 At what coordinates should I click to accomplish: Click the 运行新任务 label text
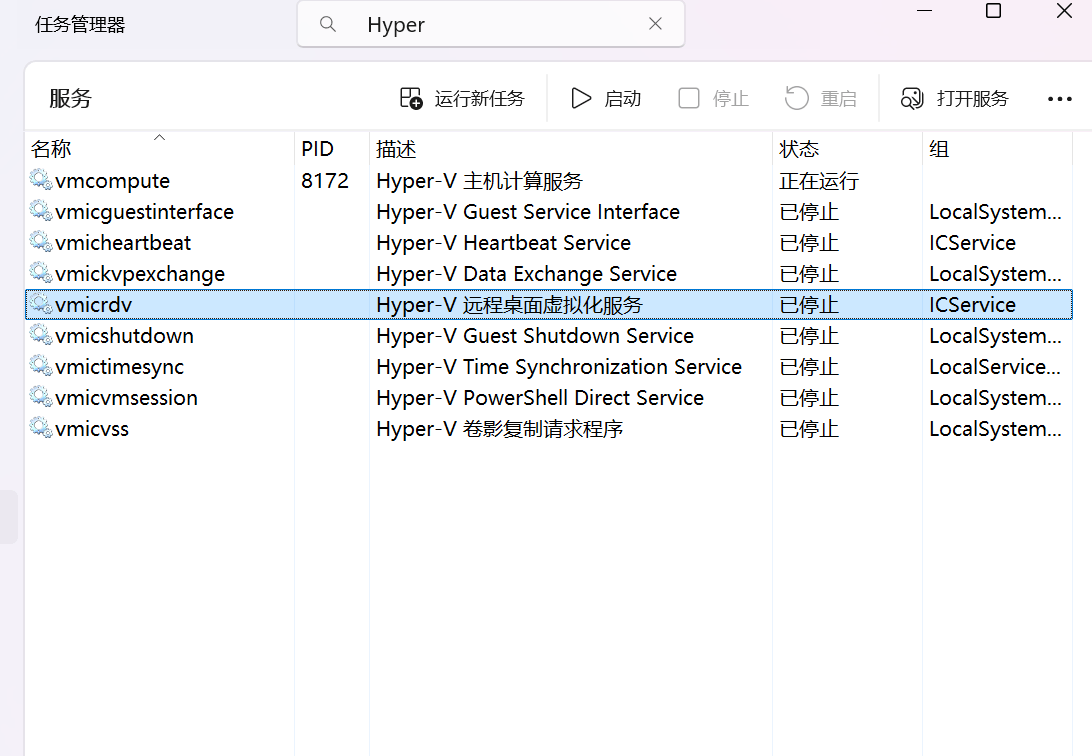tap(479, 99)
